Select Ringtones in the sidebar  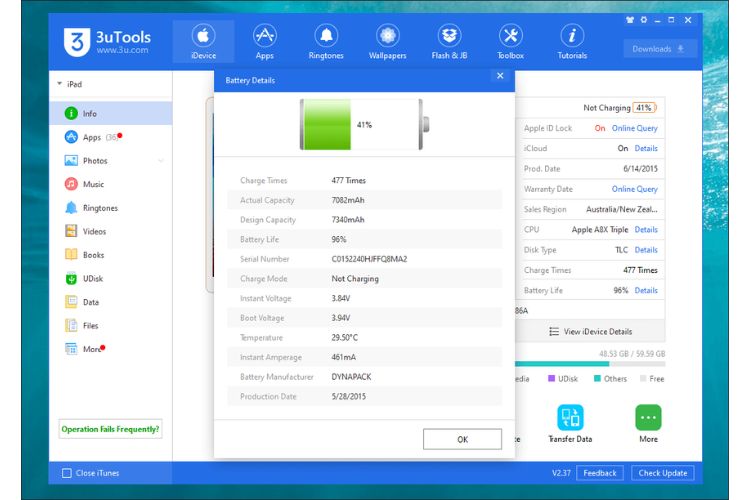click(111, 208)
